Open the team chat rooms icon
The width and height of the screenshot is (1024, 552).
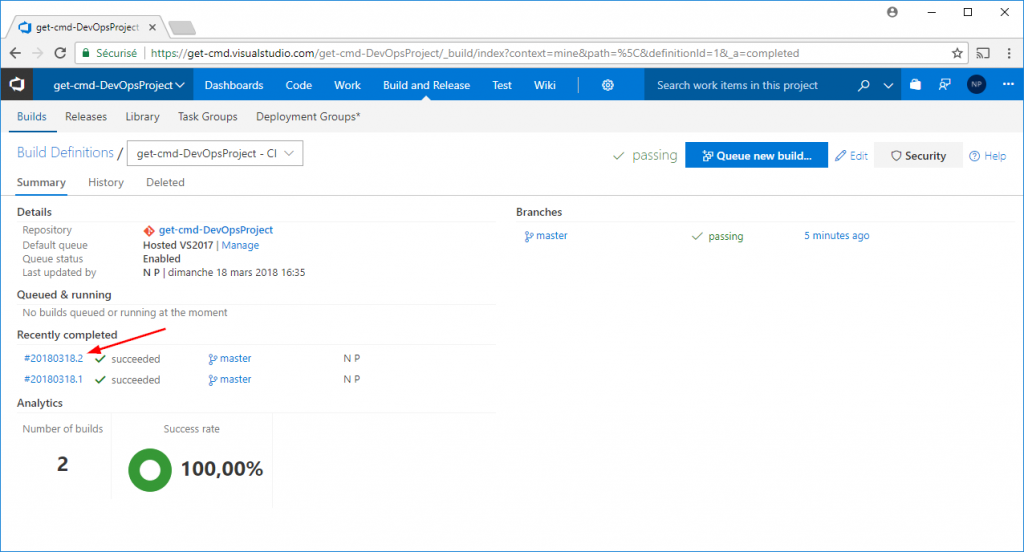point(945,84)
